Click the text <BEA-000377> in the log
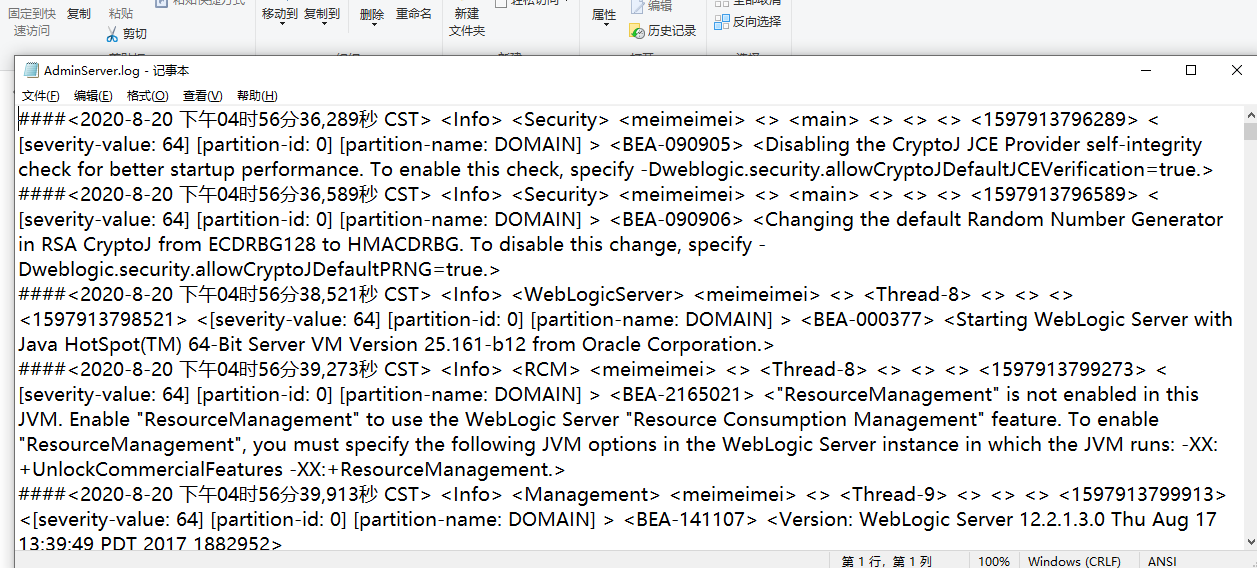Screen dimensions: 1257x568 [868, 319]
